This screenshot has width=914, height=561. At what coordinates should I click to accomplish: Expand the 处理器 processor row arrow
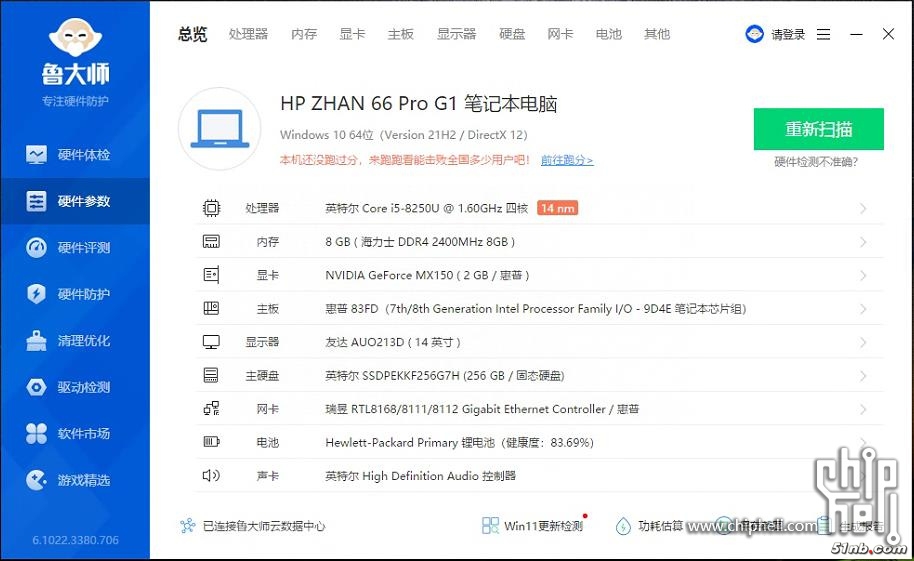coord(862,209)
